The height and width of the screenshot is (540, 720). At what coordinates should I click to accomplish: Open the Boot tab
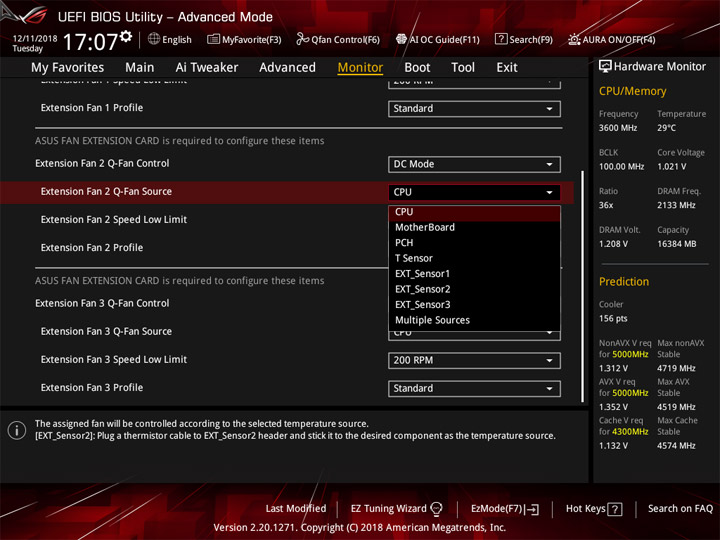click(x=417, y=68)
